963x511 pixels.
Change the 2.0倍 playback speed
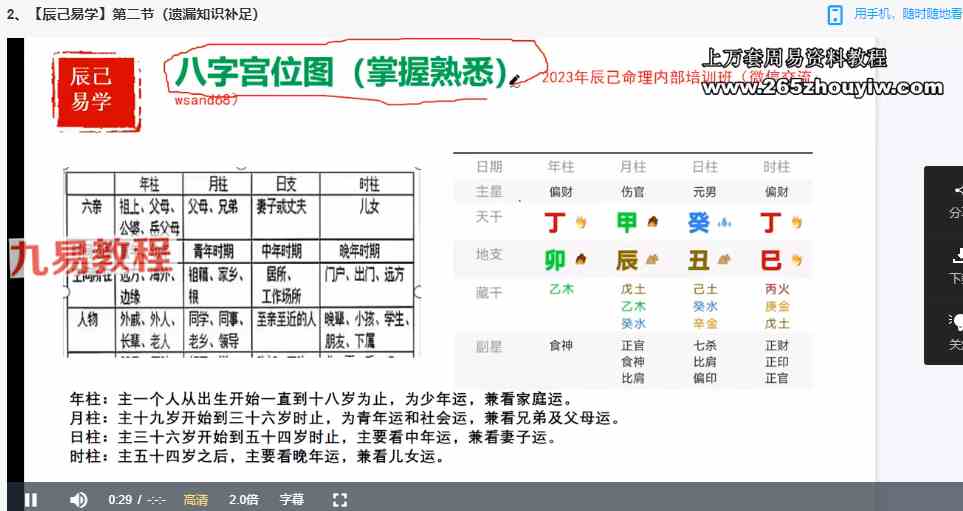click(244, 499)
